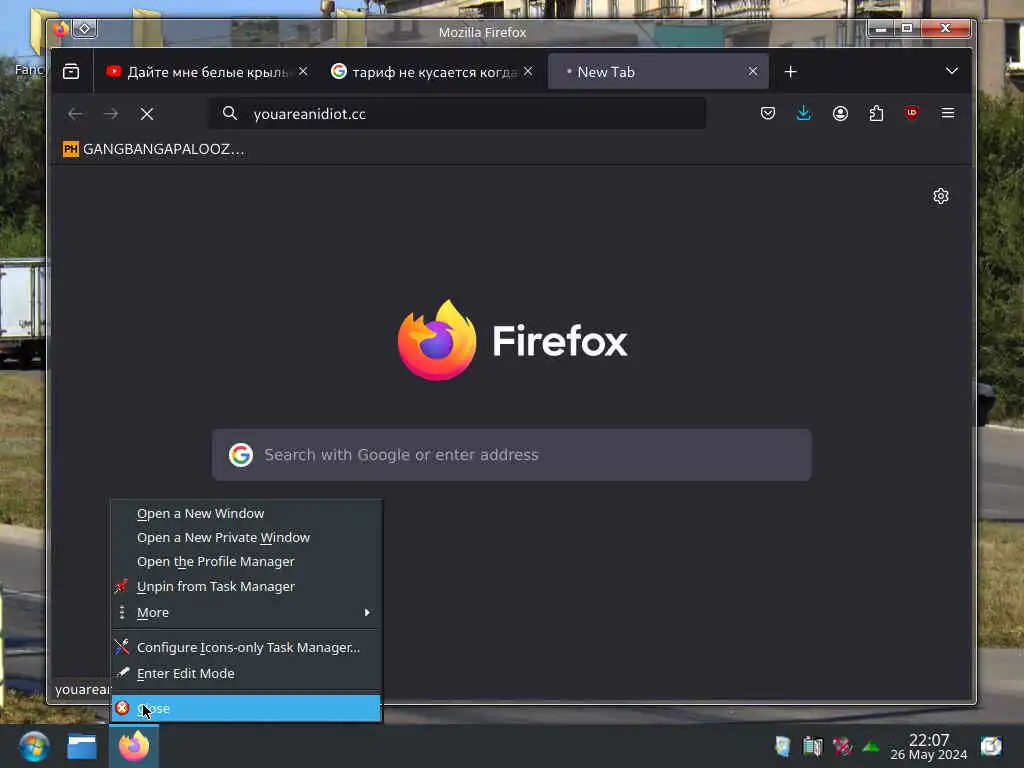Expand the 'More' submenu
The image size is (1024, 768).
246,613
